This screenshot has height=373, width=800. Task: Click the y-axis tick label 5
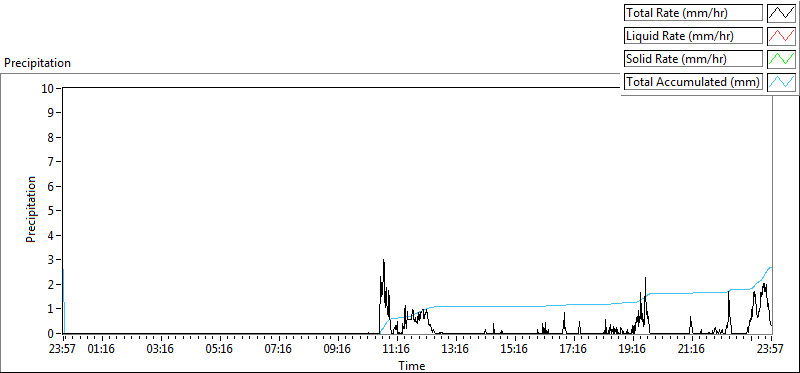coord(51,211)
